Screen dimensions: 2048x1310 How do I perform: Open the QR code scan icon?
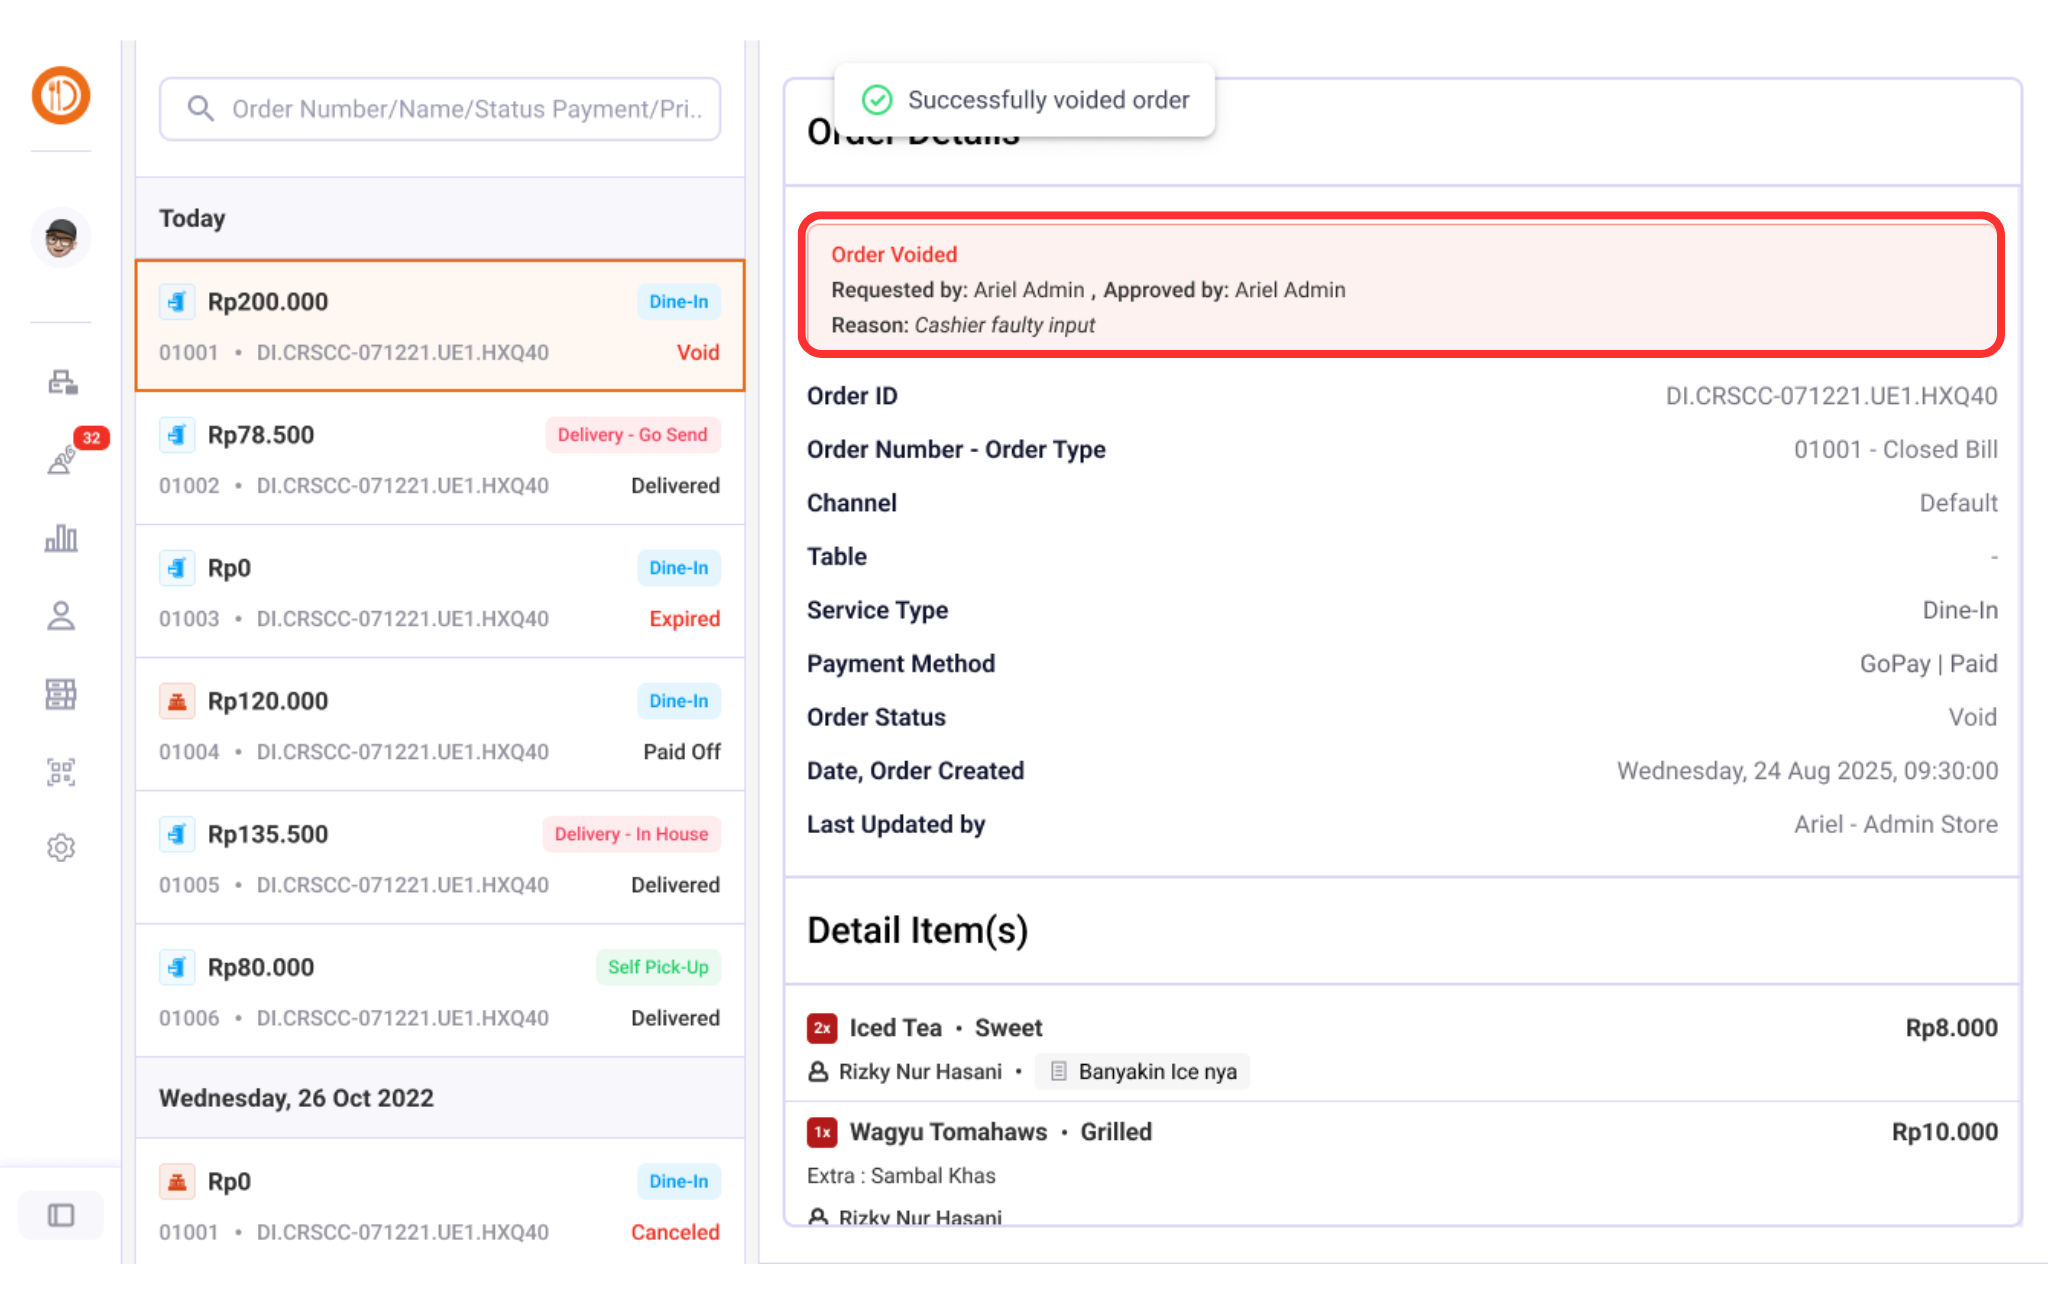click(x=61, y=771)
